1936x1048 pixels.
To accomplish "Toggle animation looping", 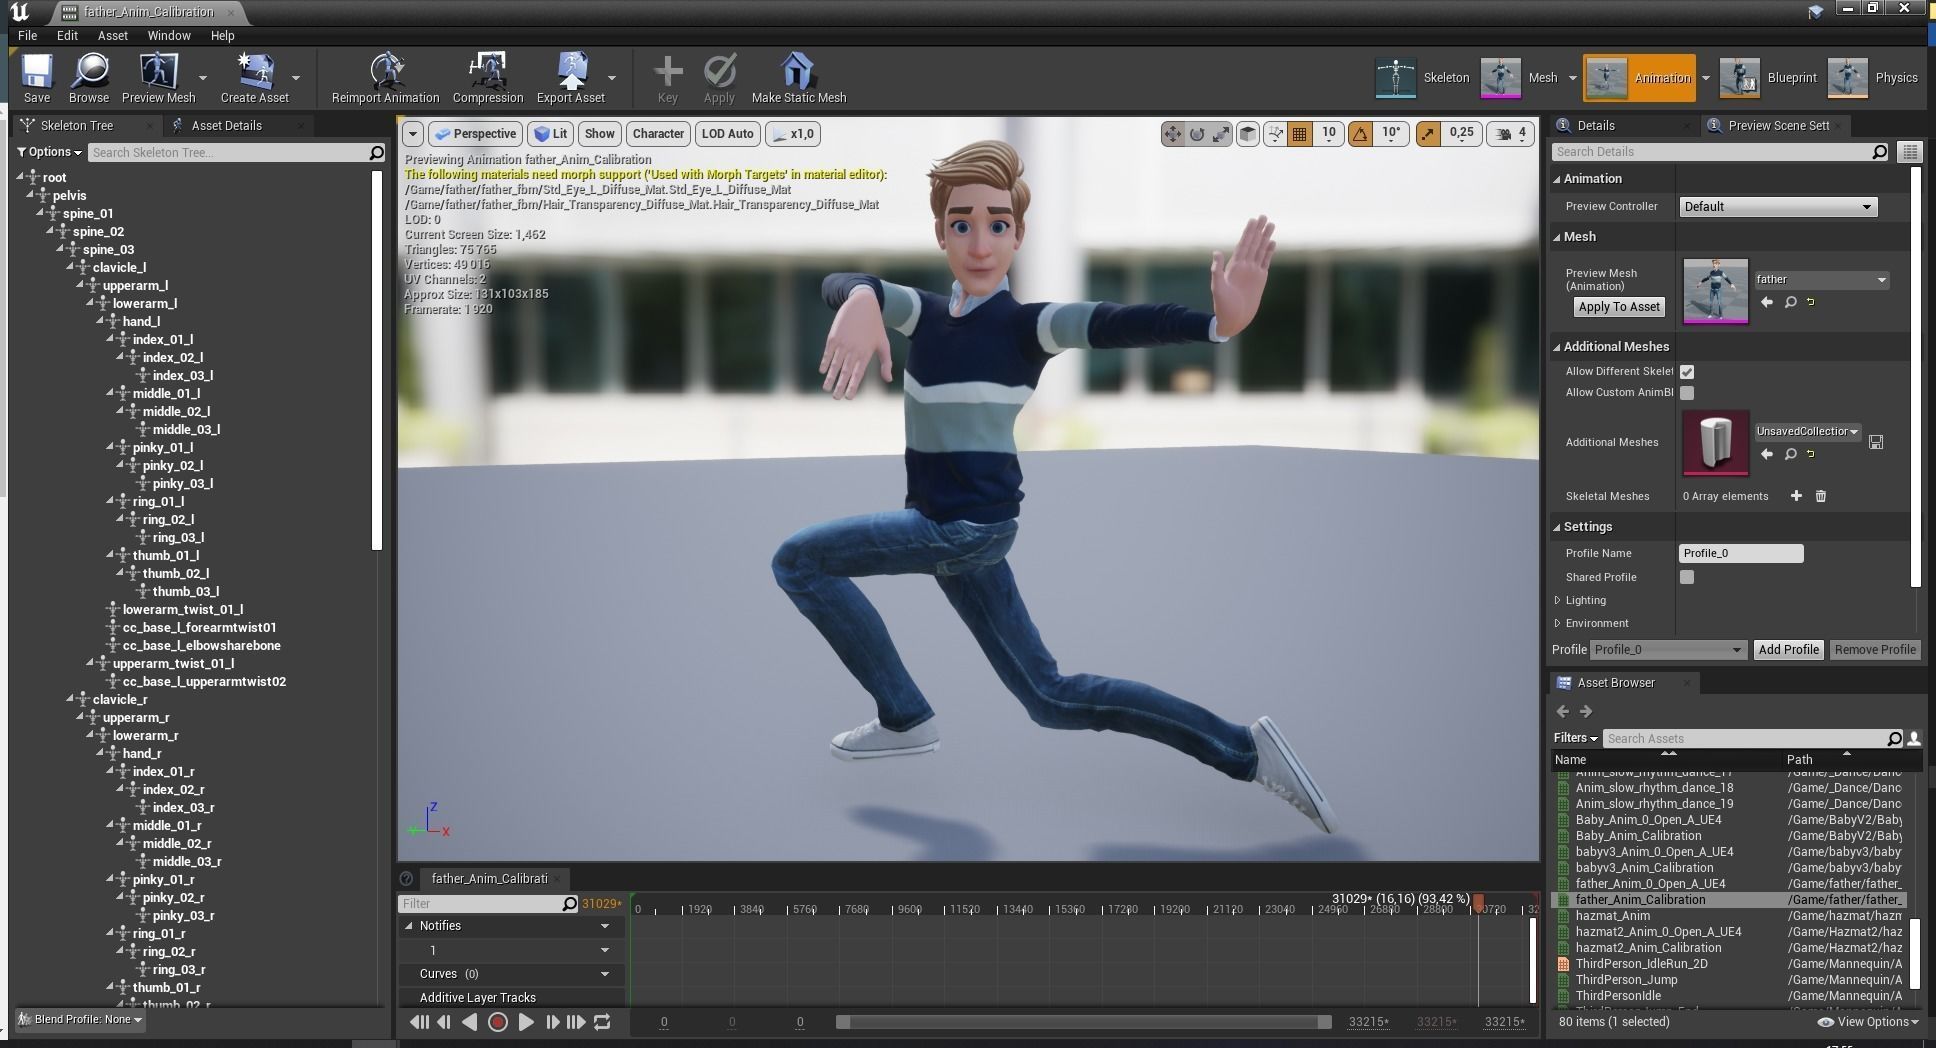I will point(602,1022).
